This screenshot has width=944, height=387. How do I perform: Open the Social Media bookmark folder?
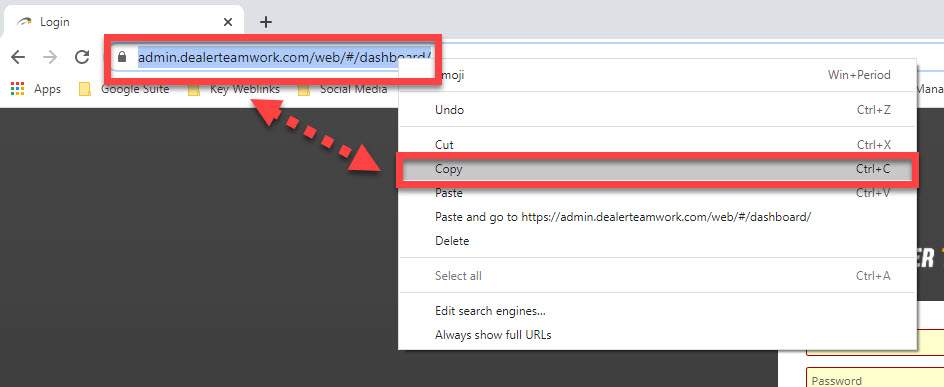[x=343, y=89]
